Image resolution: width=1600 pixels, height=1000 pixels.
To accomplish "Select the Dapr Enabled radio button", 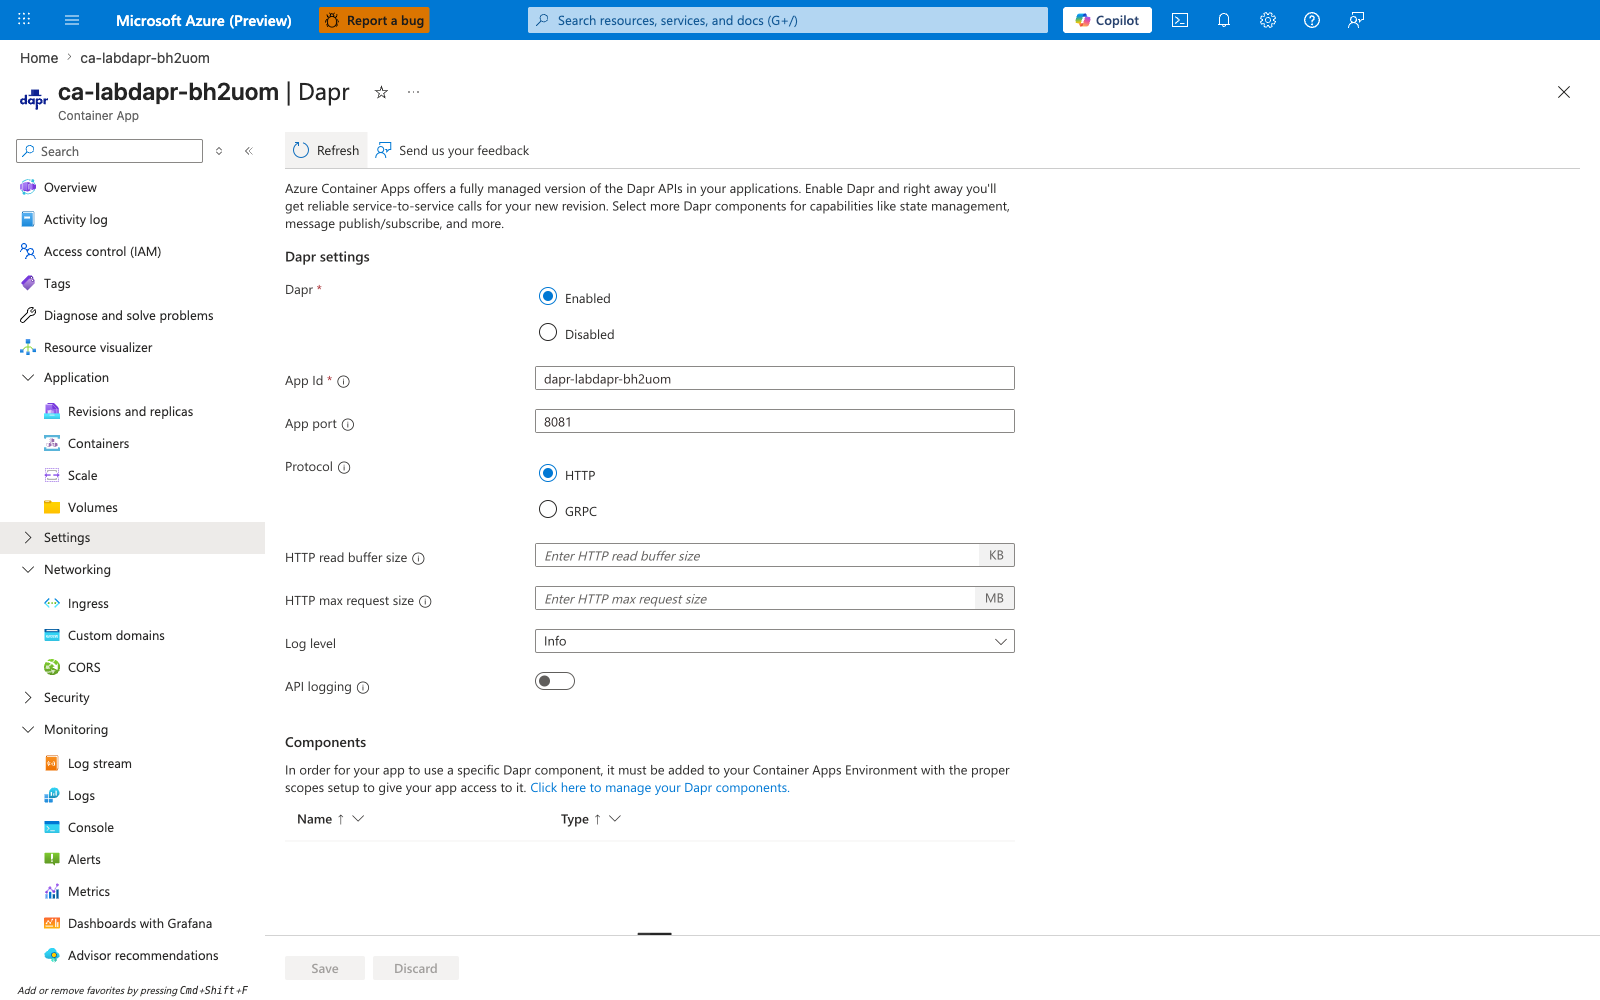I will [548, 296].
